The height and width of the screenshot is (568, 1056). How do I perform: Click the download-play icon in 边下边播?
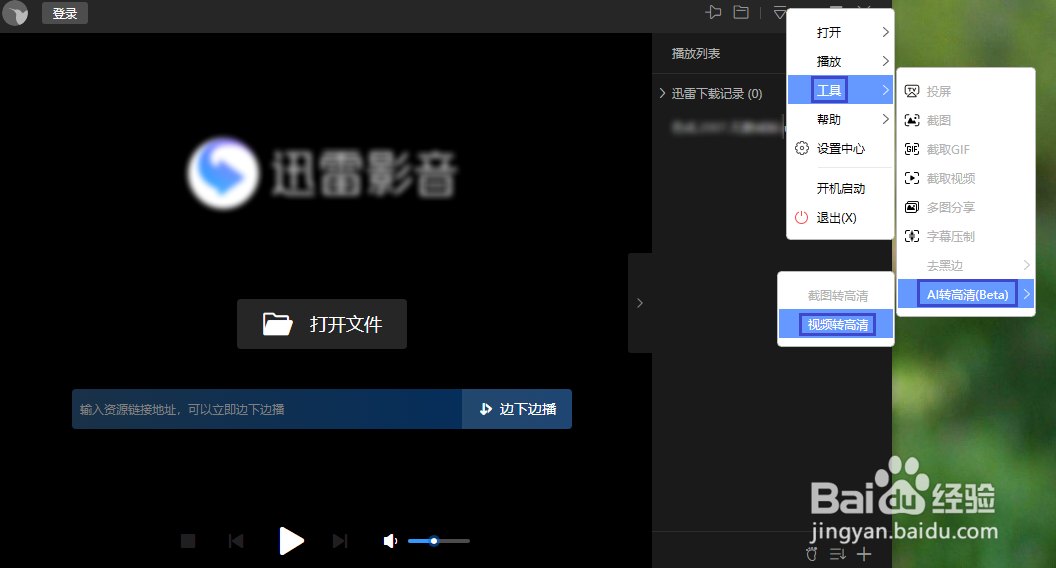[486, 409]
